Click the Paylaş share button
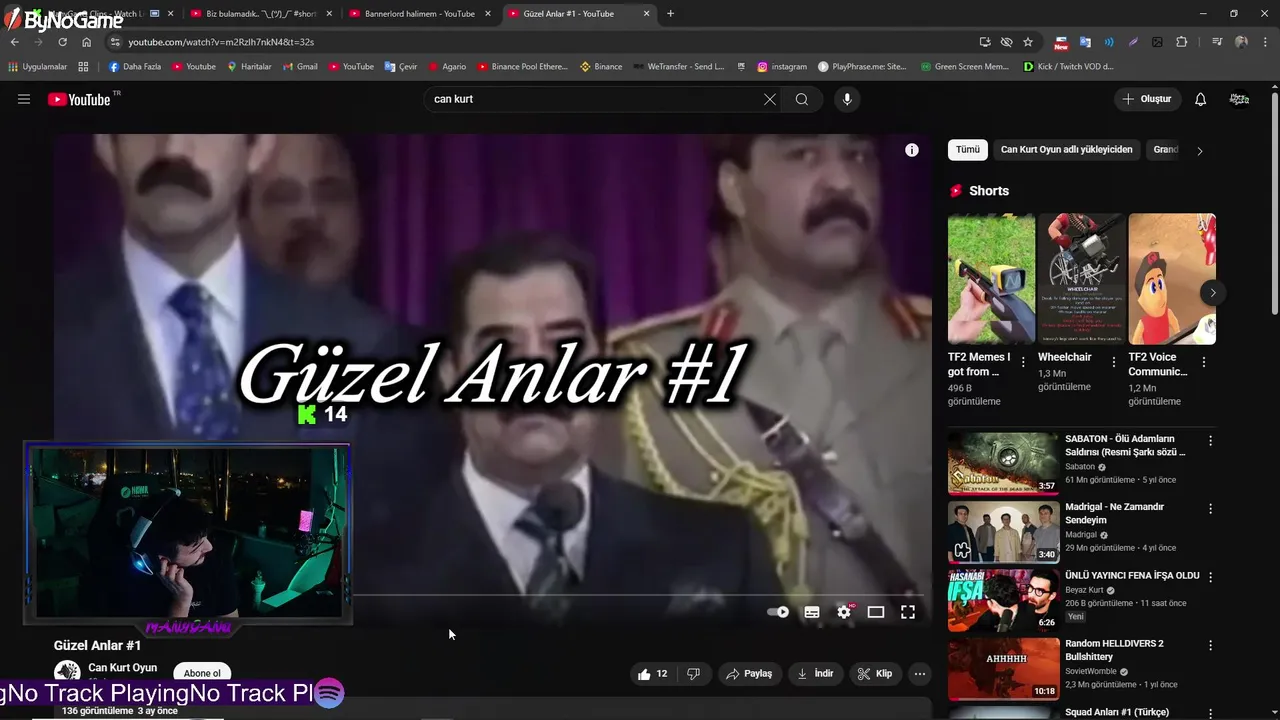This screenshot has width=1280, height=720. (x=749, y=674)
